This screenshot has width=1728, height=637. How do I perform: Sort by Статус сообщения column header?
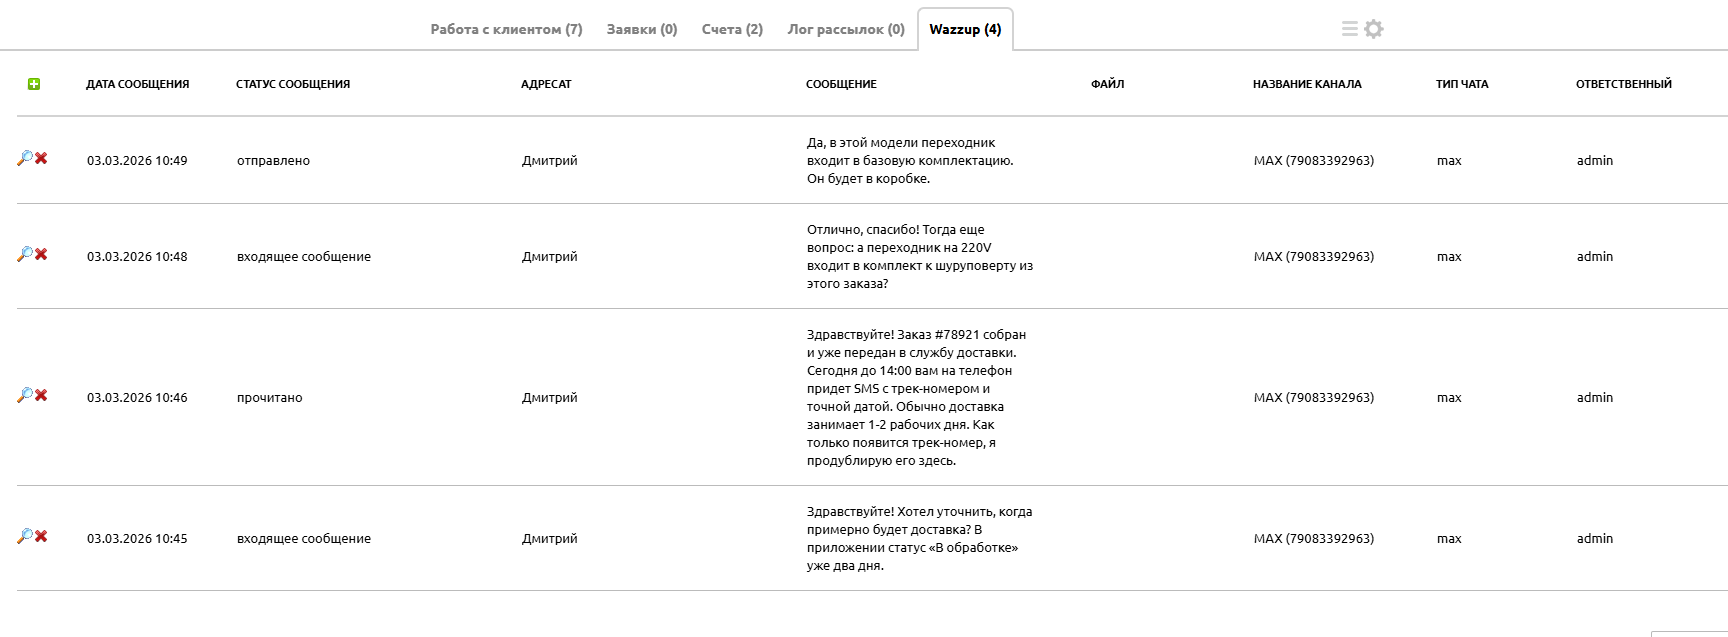tap(293, 84)
